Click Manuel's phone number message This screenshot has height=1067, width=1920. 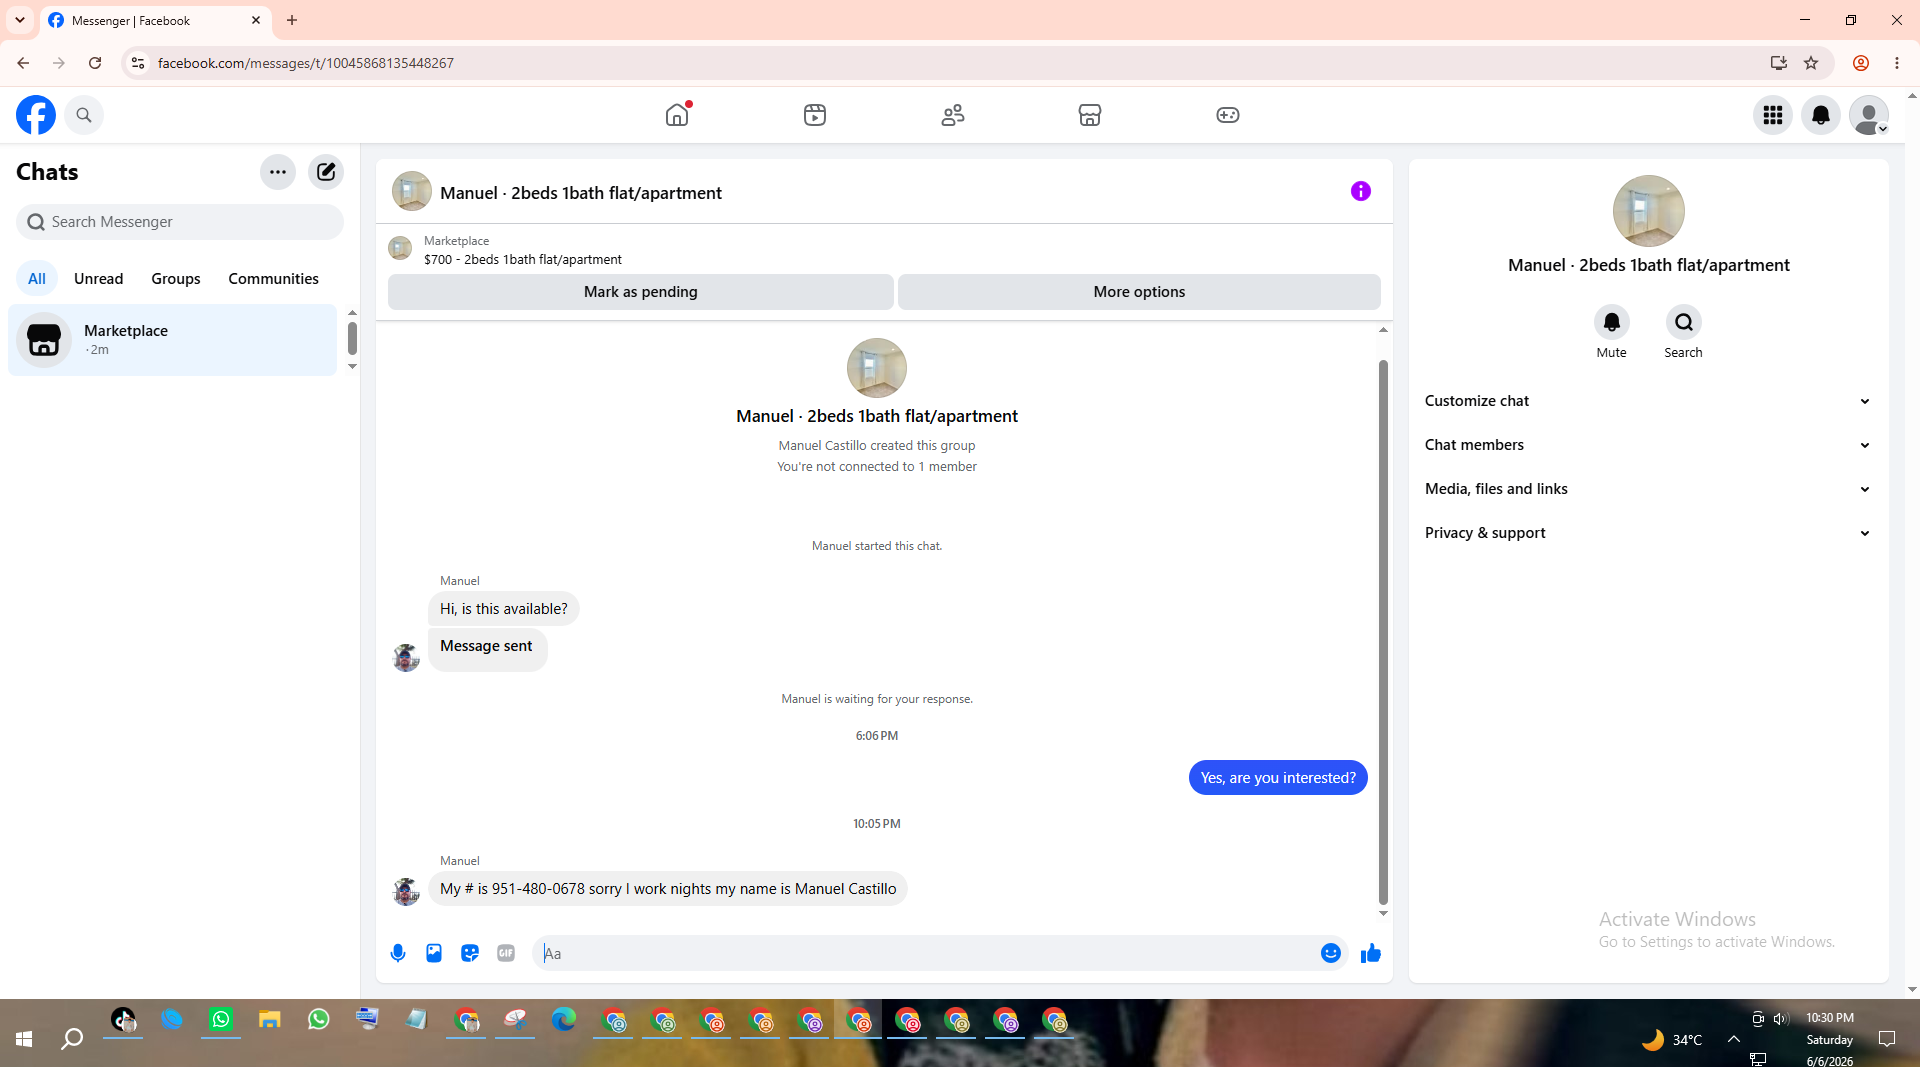(668, 889)
